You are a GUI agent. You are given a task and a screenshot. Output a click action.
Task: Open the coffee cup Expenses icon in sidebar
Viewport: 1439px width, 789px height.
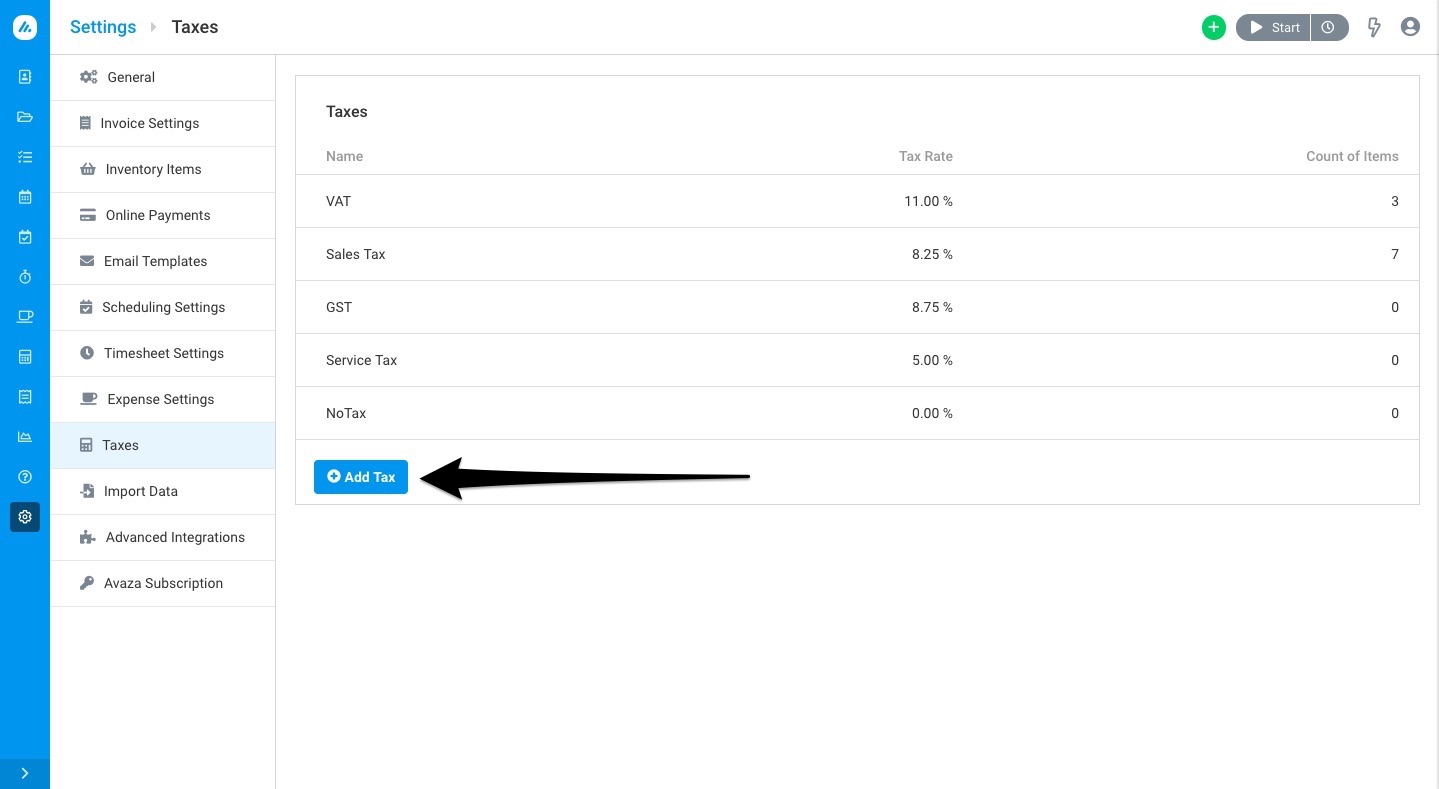point(25,317)
